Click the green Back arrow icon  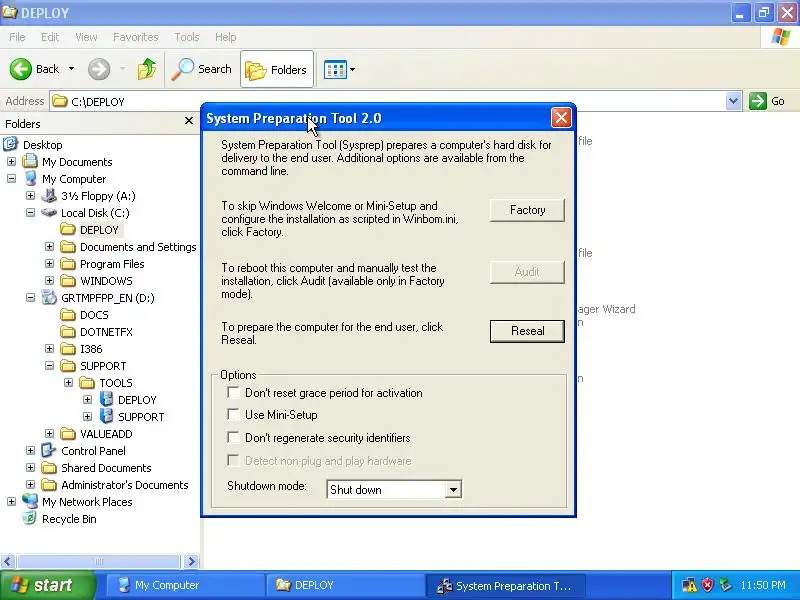coord(20,69)
